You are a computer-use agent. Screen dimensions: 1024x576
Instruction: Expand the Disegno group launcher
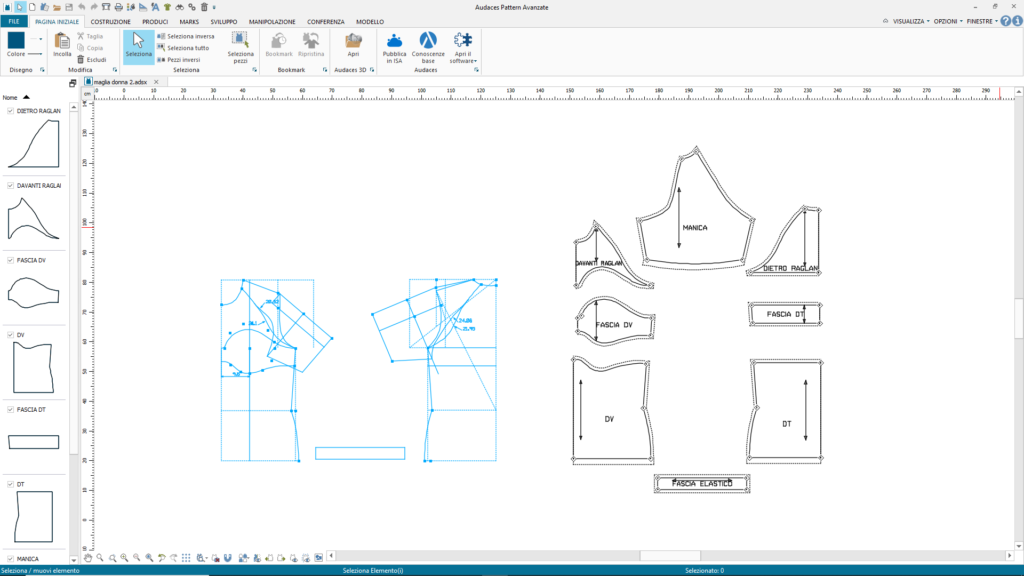click(42, 70)
